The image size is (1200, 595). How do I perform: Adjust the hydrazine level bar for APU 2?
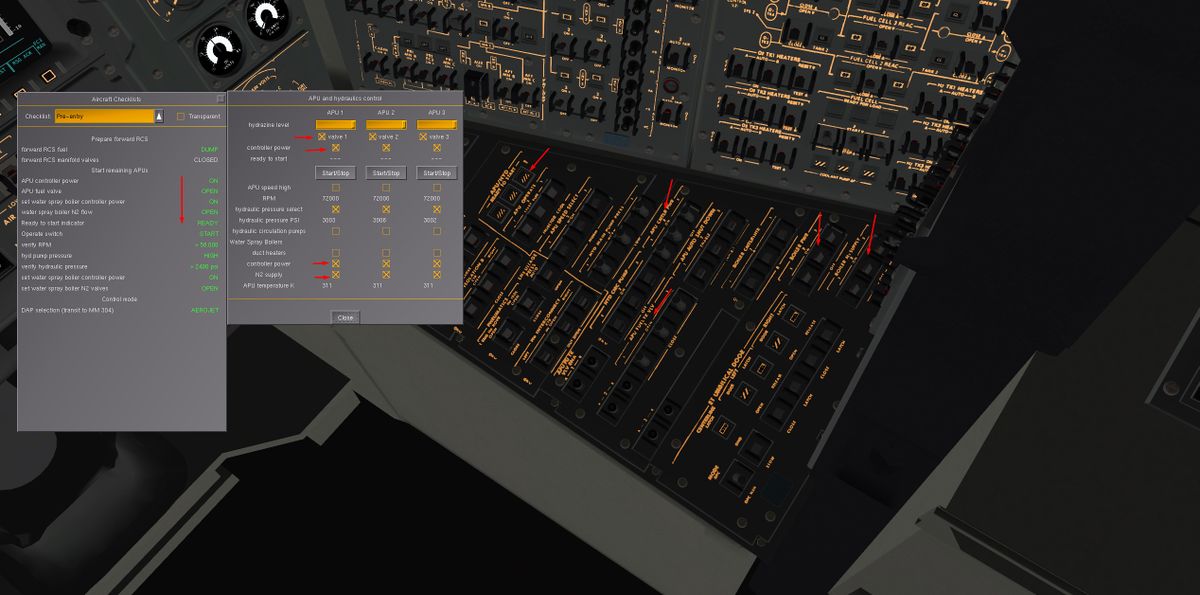pos(385,124)
